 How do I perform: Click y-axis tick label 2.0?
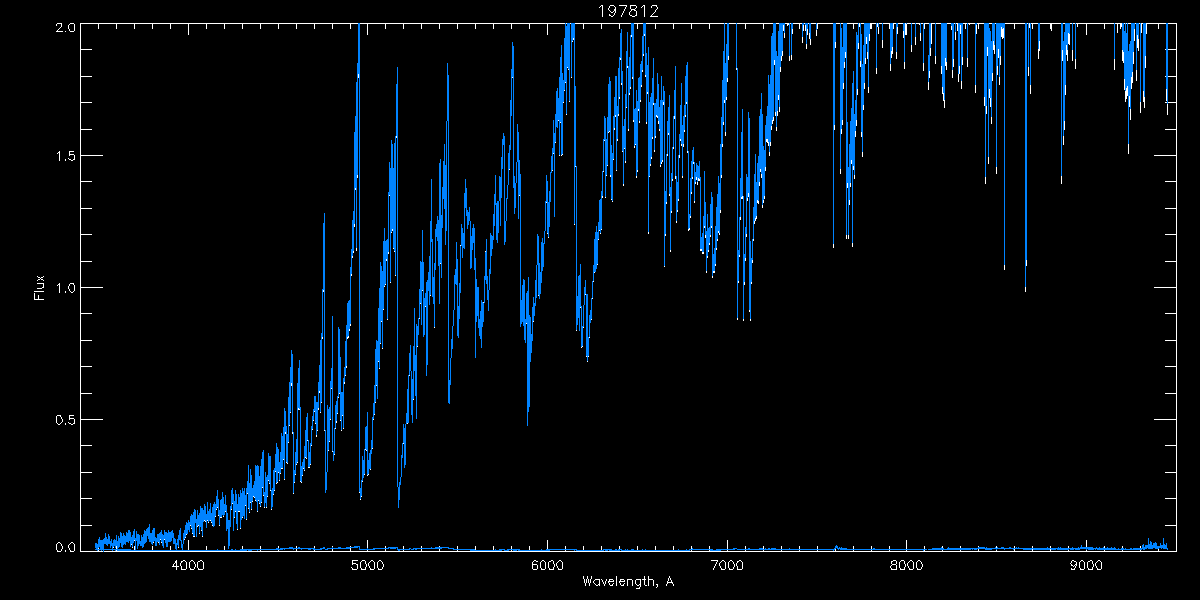coord(65,28)
